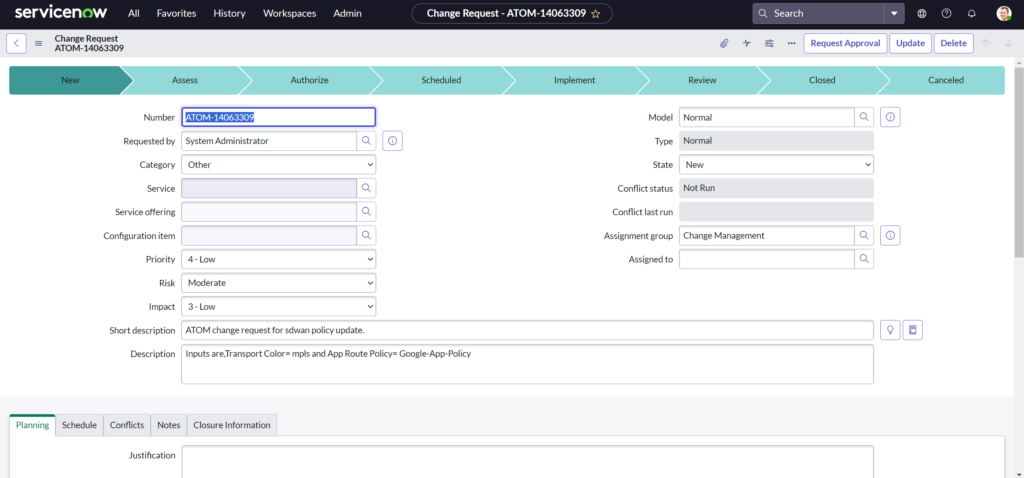
Task: Switch to the Notes tab
Action: tap(168, 424)
